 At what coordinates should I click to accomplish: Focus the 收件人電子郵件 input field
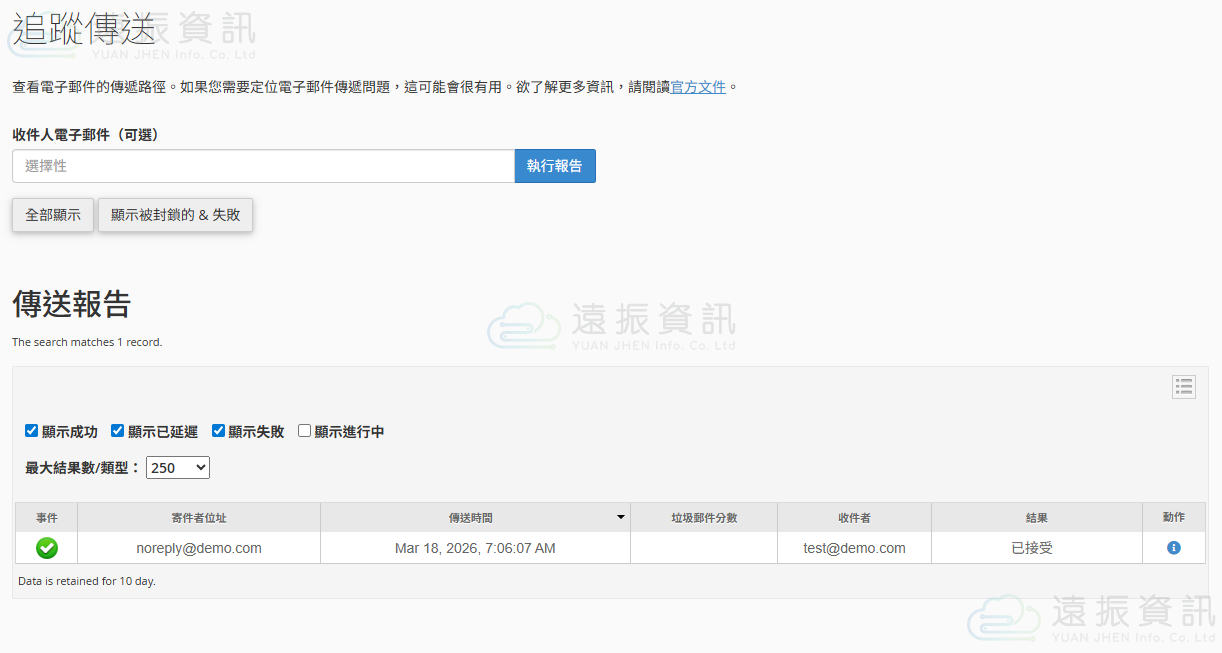coord(263,166)
